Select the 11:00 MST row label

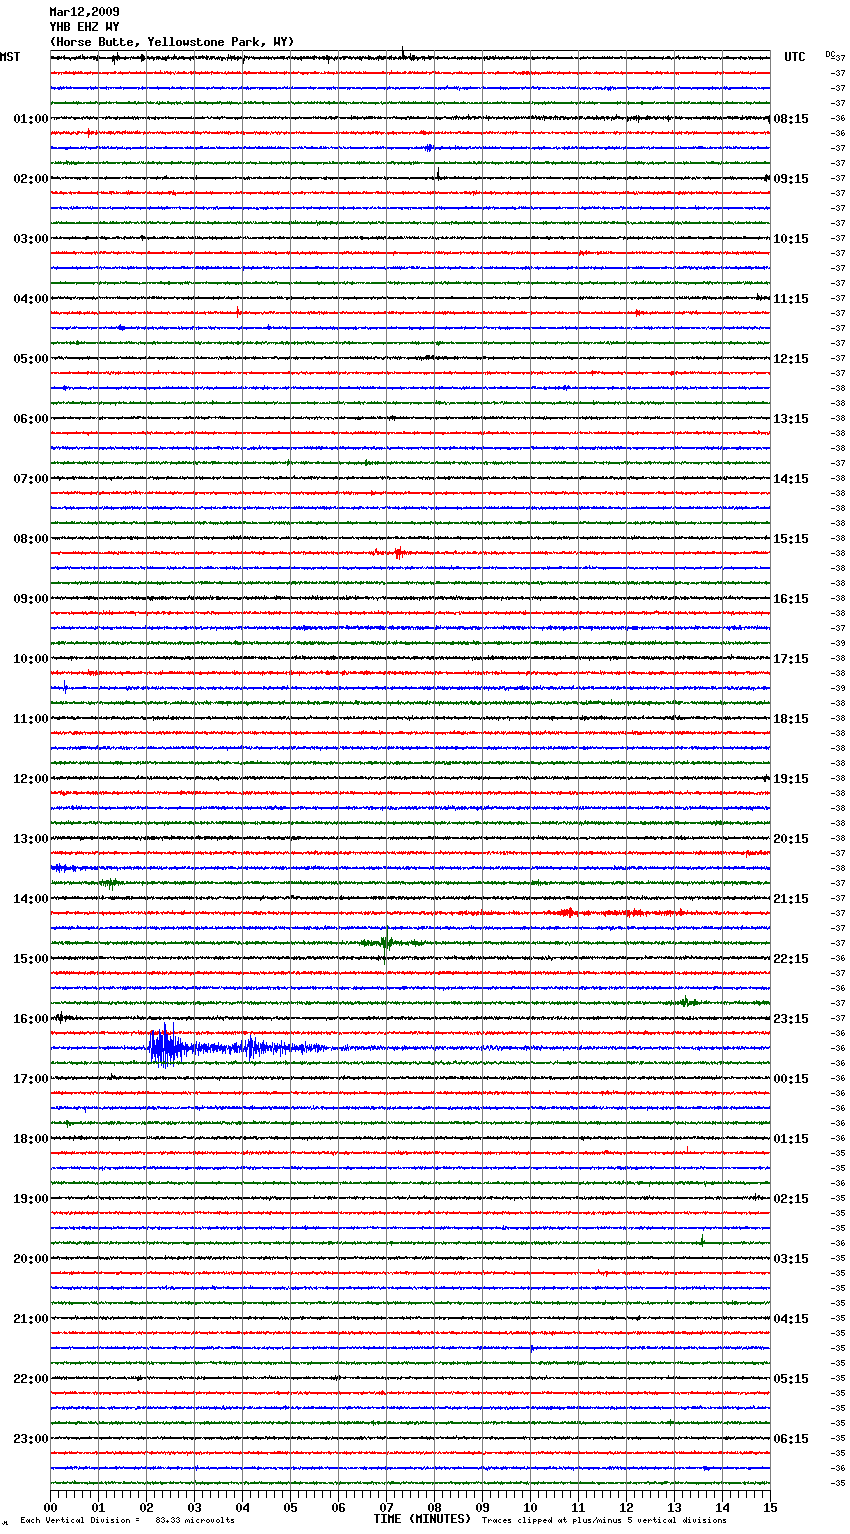click(31, 719)
